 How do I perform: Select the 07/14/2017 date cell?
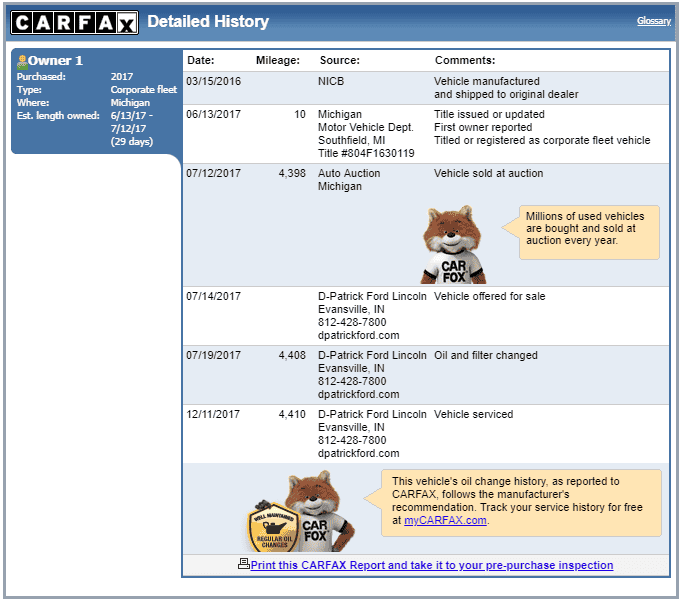213,296
